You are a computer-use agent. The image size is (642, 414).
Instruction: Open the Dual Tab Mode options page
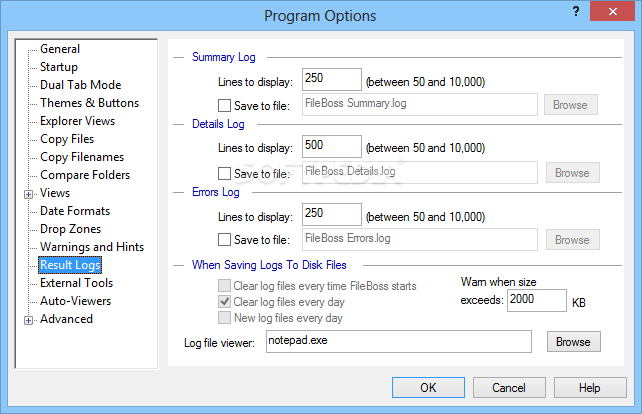(80, 85)
